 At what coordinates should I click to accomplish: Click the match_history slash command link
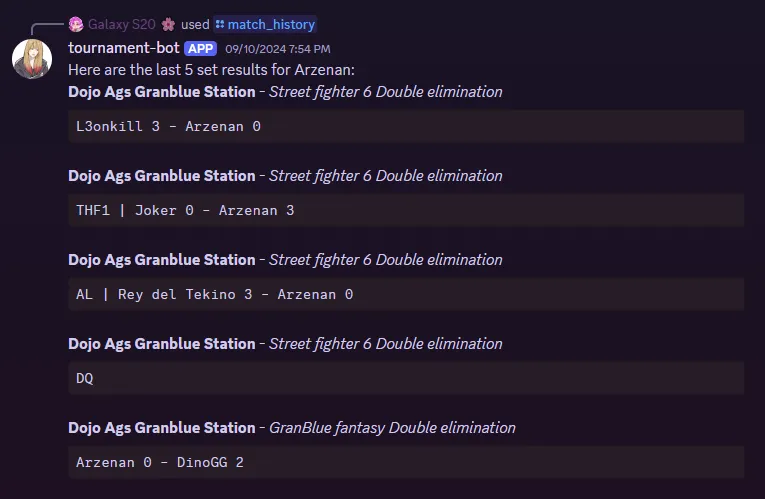pos(265,24)
